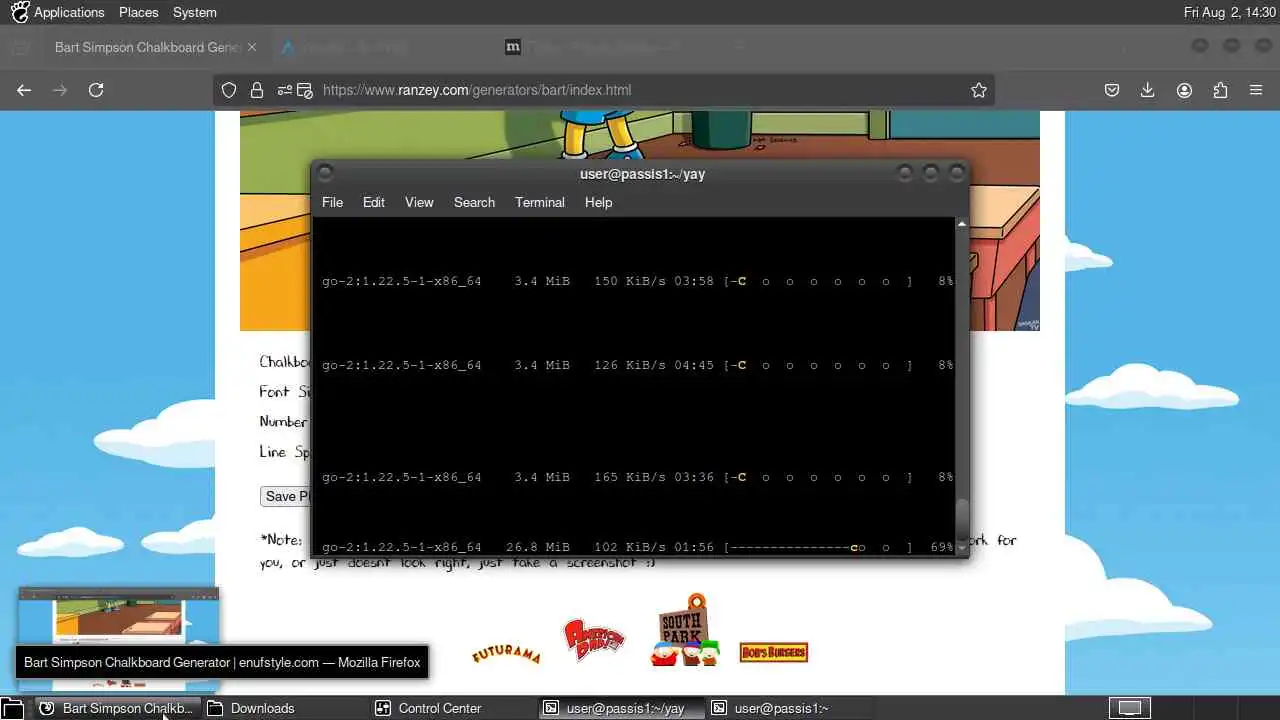Close the Bart Simpson Chalkboard Generator tab
The width and height of the screenshot is (1280, 720).
252,47
